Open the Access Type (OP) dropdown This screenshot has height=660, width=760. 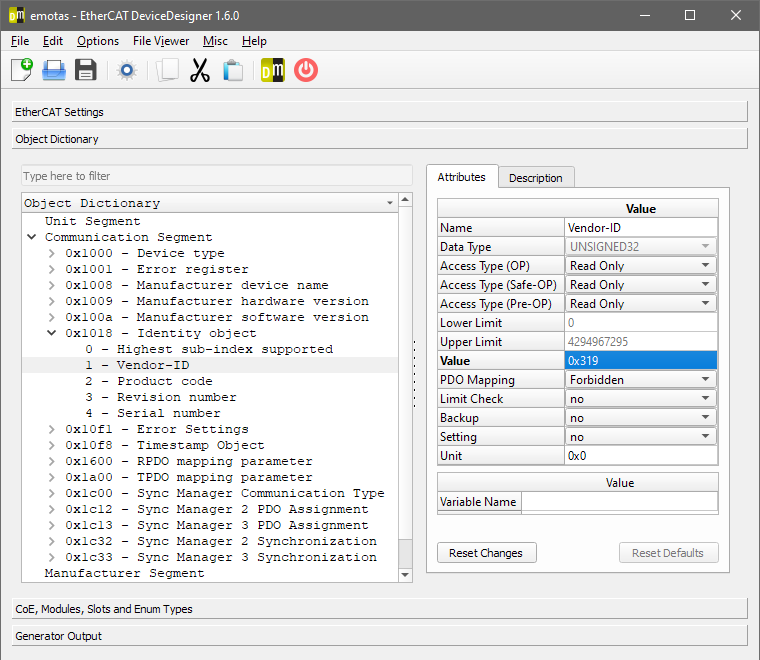640,266
